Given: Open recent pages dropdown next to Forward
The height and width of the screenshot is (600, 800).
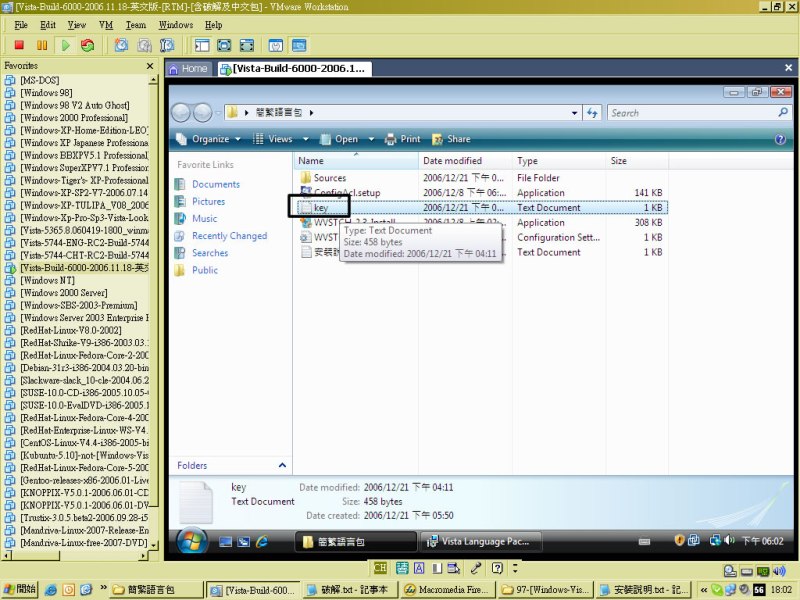Looking at the screenshot, I should (x=218, y=112).
